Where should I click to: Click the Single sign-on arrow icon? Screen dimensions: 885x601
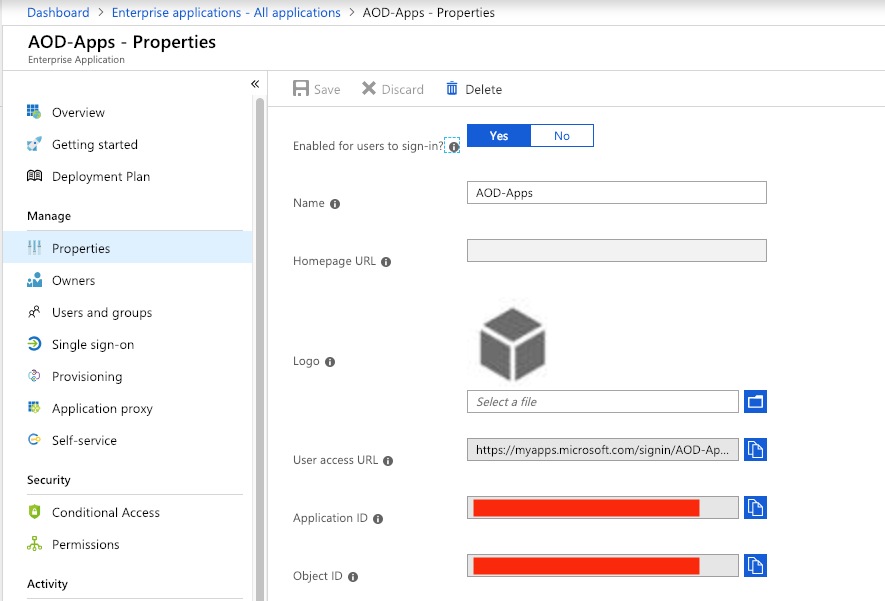tap(34, 344)
